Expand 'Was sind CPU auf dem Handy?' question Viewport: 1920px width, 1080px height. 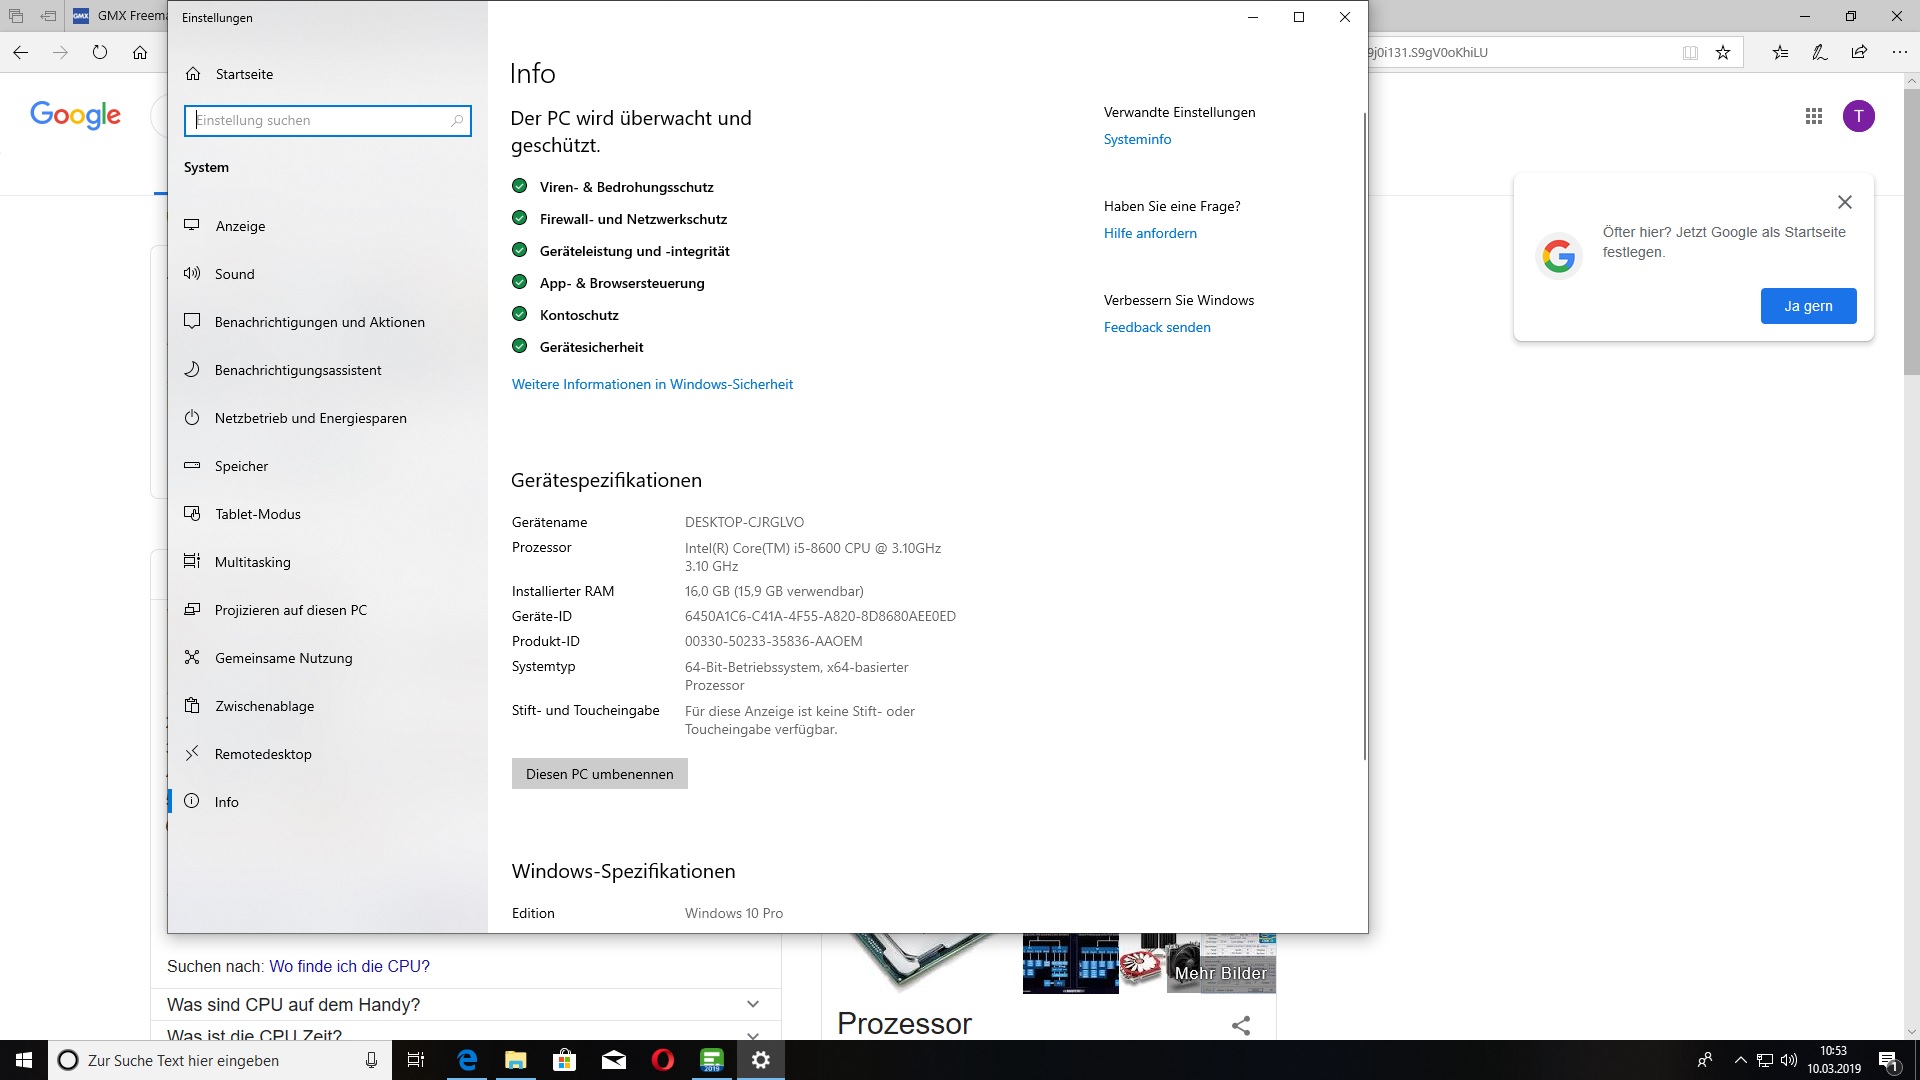[x=752, y=1004]
